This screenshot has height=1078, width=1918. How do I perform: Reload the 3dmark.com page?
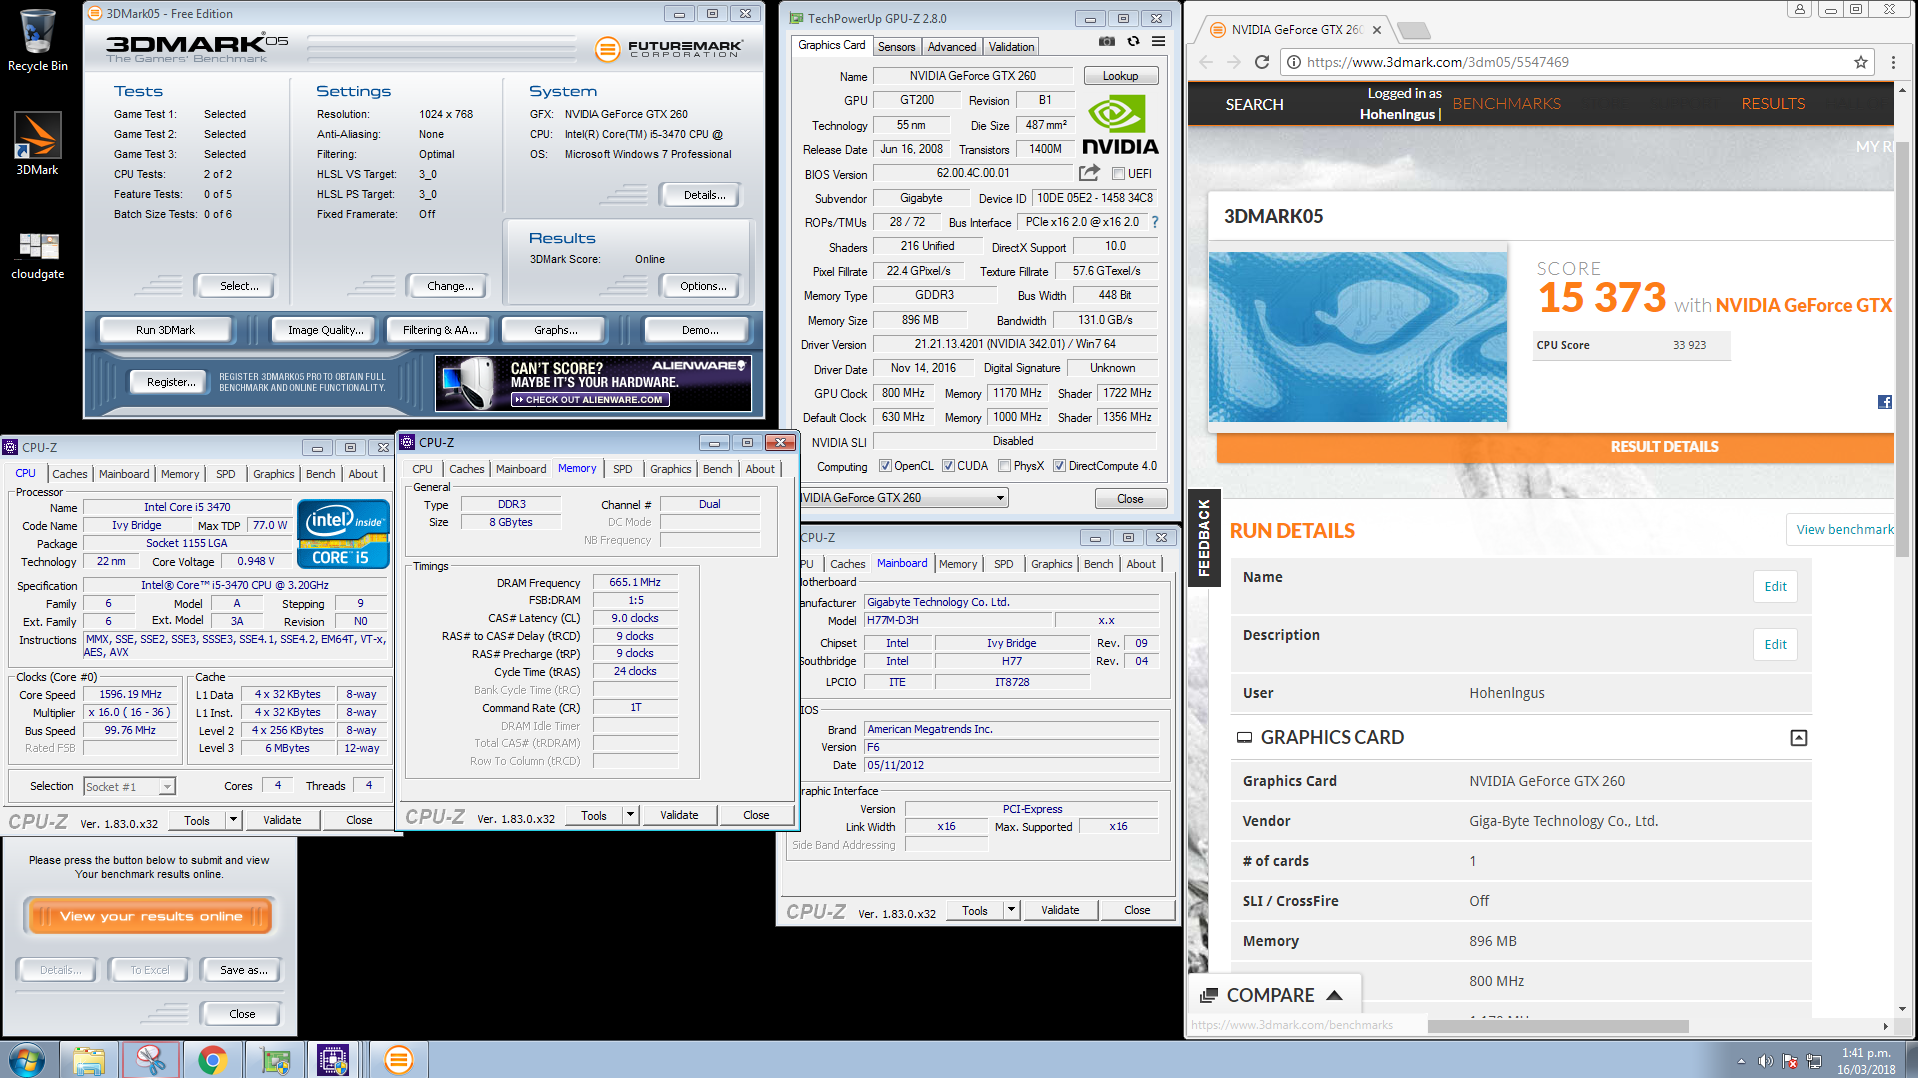coord(1262,62)
